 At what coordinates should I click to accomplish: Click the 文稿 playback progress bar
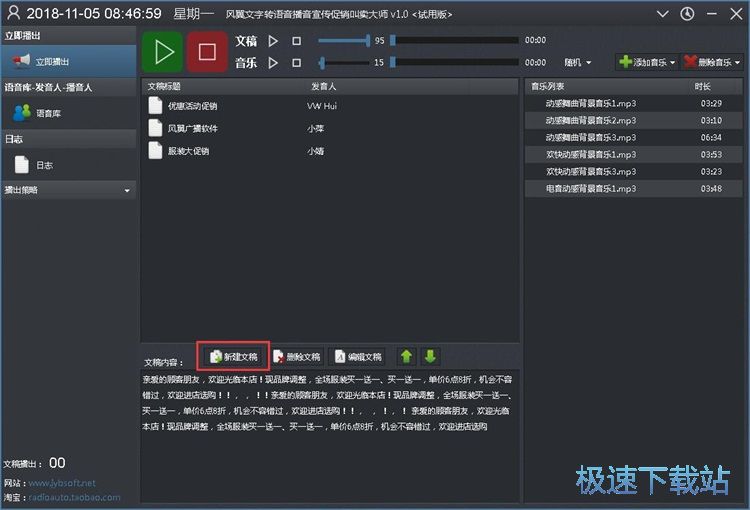[x=454, y=41]
